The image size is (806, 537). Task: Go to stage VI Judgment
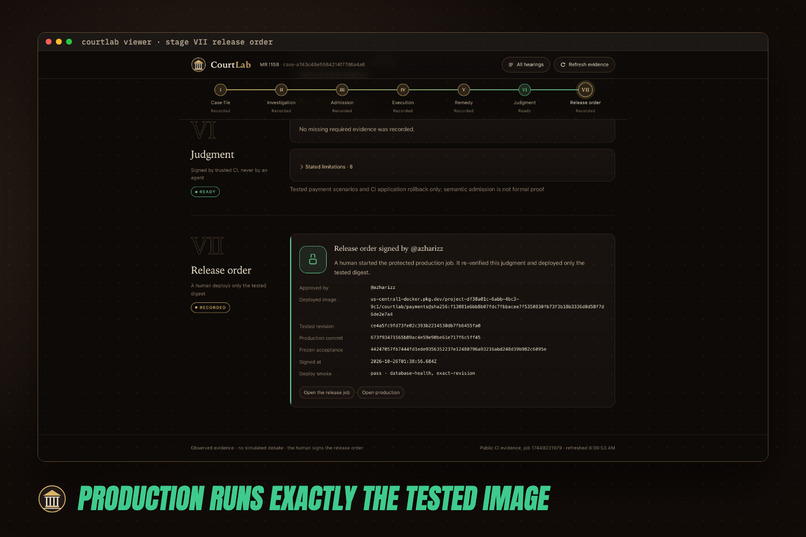click(x=524, y=90)
